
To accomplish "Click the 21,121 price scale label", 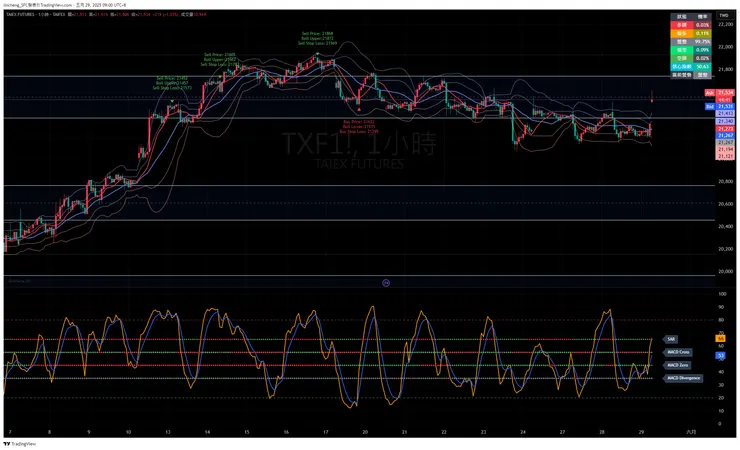I will pyautogui.click(x=725, y=156).
